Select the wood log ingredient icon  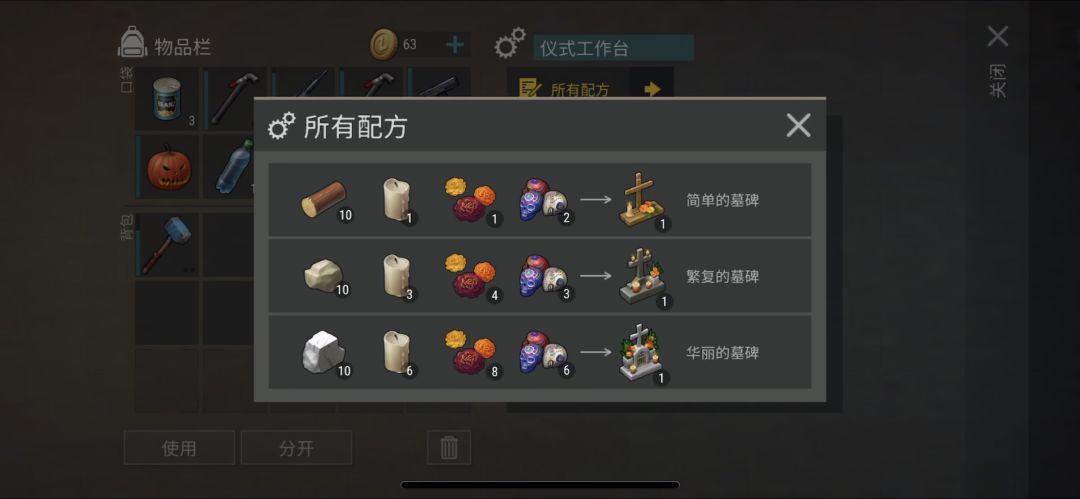point(324,199)
